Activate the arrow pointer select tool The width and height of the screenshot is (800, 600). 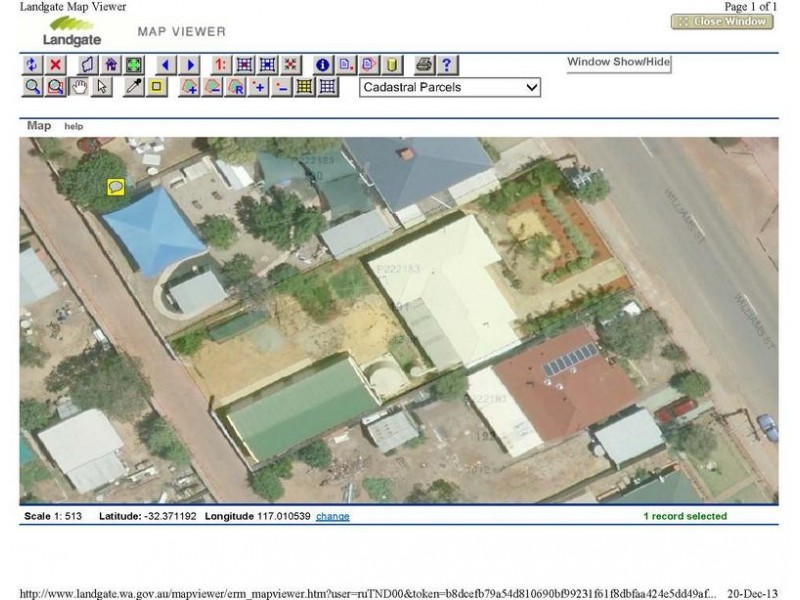(102, 87)
